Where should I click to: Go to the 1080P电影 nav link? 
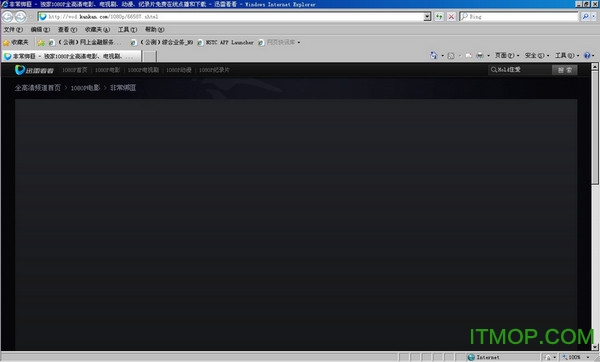tap(108, 70)
